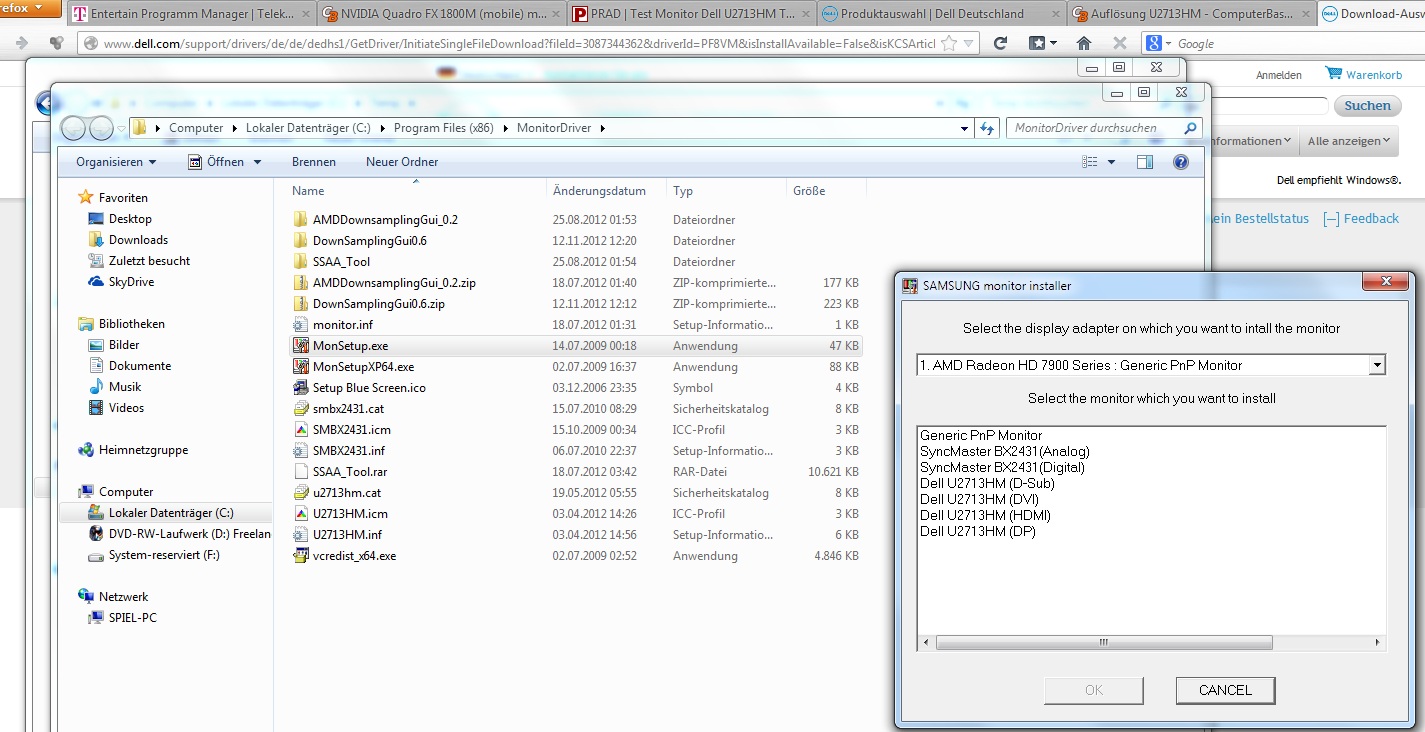
Task: Switch to Produktauswahl Dell Deutschland tab
Action: point(938,14)
